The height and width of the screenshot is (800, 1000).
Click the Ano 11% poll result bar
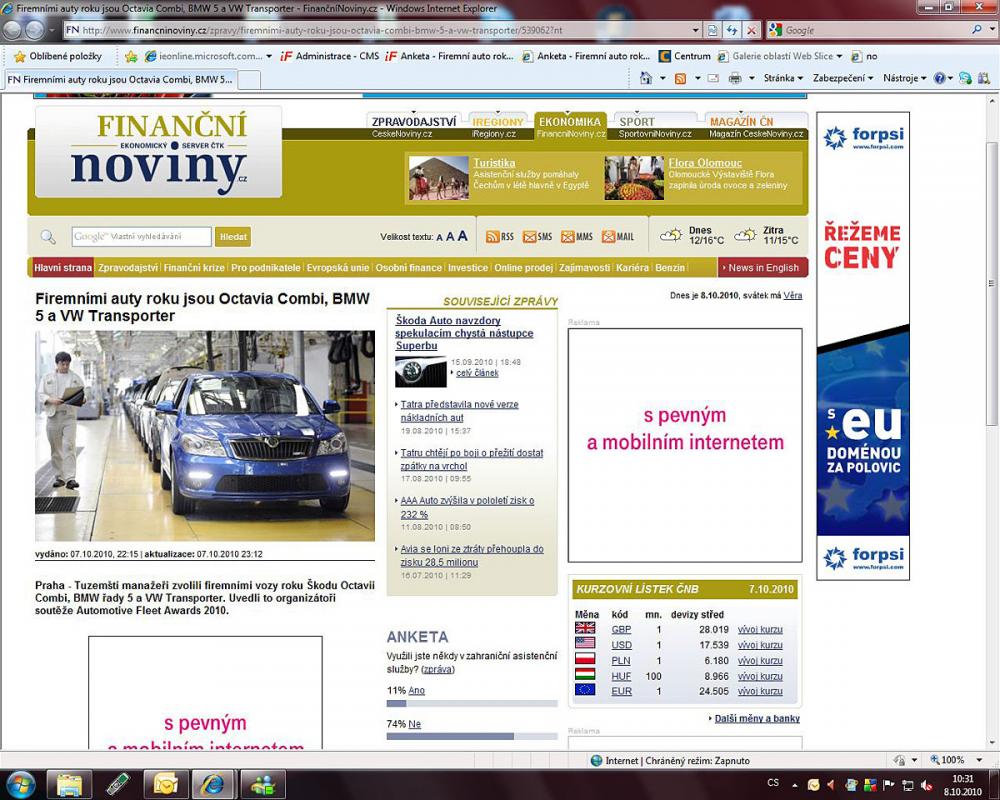coord(472,703)
